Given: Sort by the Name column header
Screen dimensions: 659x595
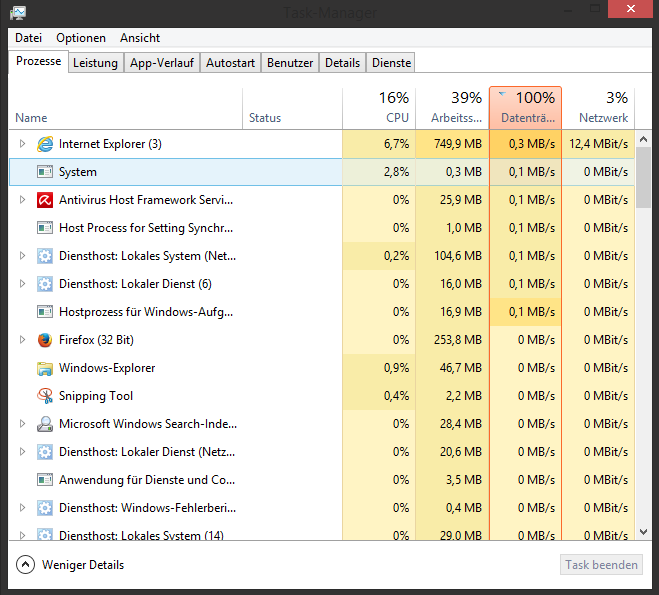Looking at the screenshot, I should click(125, 108).
